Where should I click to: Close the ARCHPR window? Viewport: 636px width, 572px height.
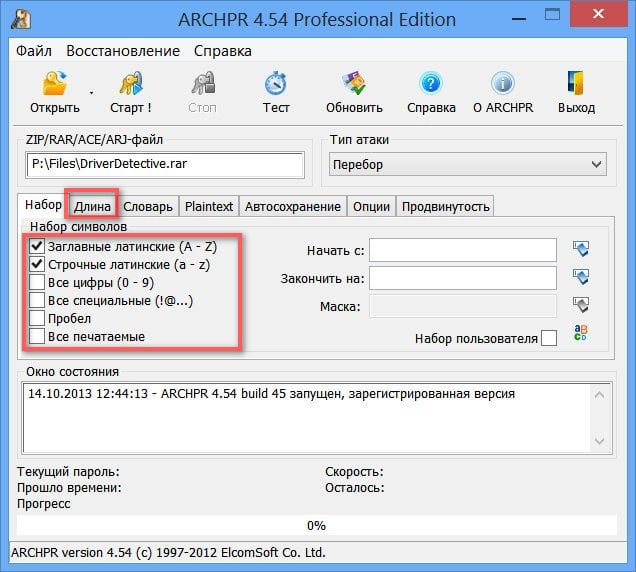point(598,14)
